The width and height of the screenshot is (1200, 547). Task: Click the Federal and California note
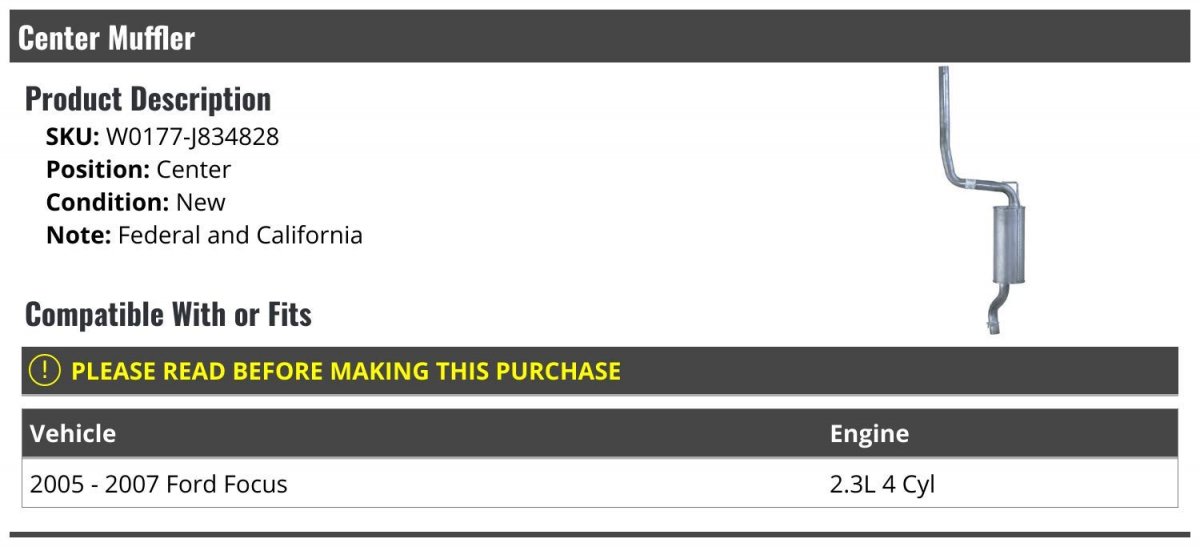coord(240,235)
